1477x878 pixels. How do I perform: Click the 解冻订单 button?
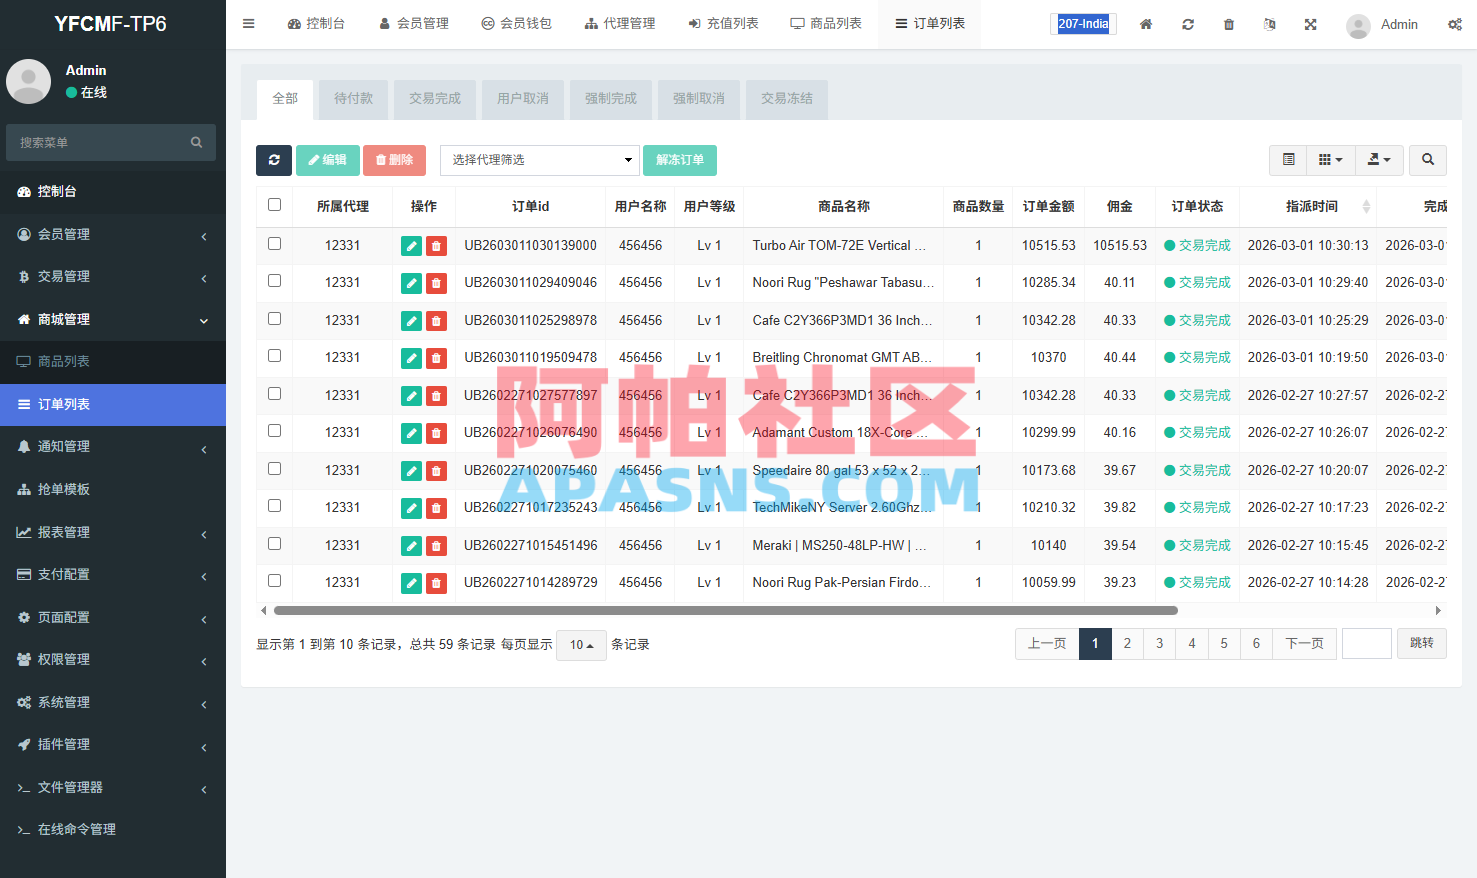click(680, 160)
